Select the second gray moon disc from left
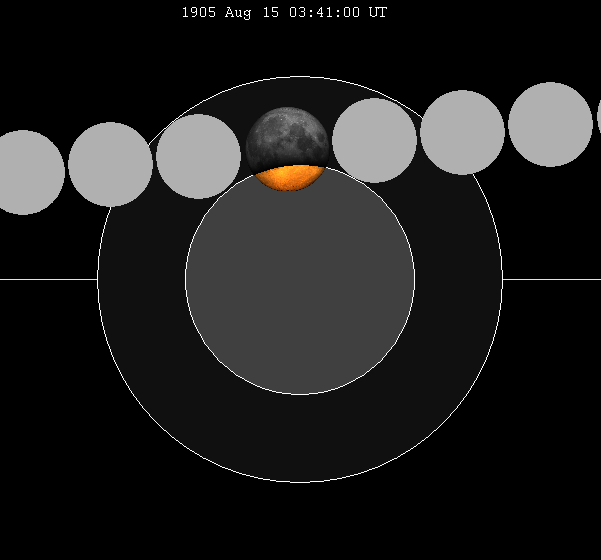The image size is (601, 560). (x=110, y=164)
